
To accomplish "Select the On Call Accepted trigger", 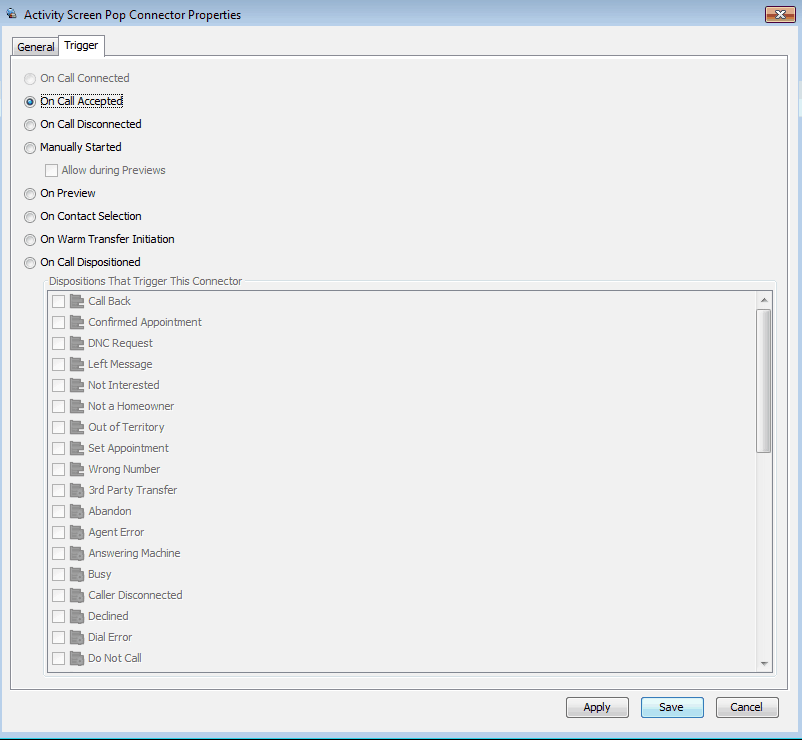I will tap(30, 102).
